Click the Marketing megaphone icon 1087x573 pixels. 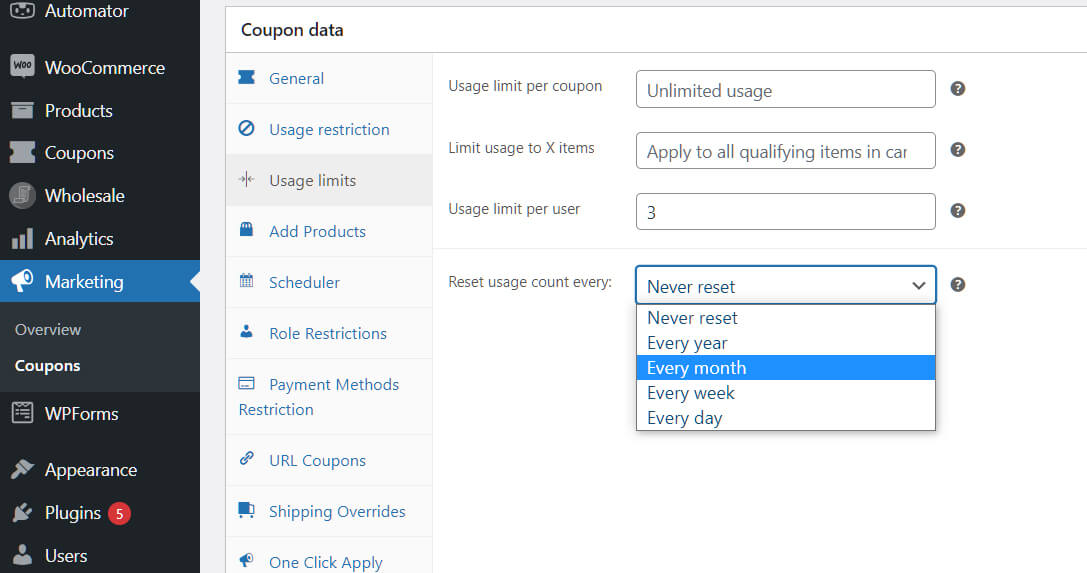[x=22, y=282]
